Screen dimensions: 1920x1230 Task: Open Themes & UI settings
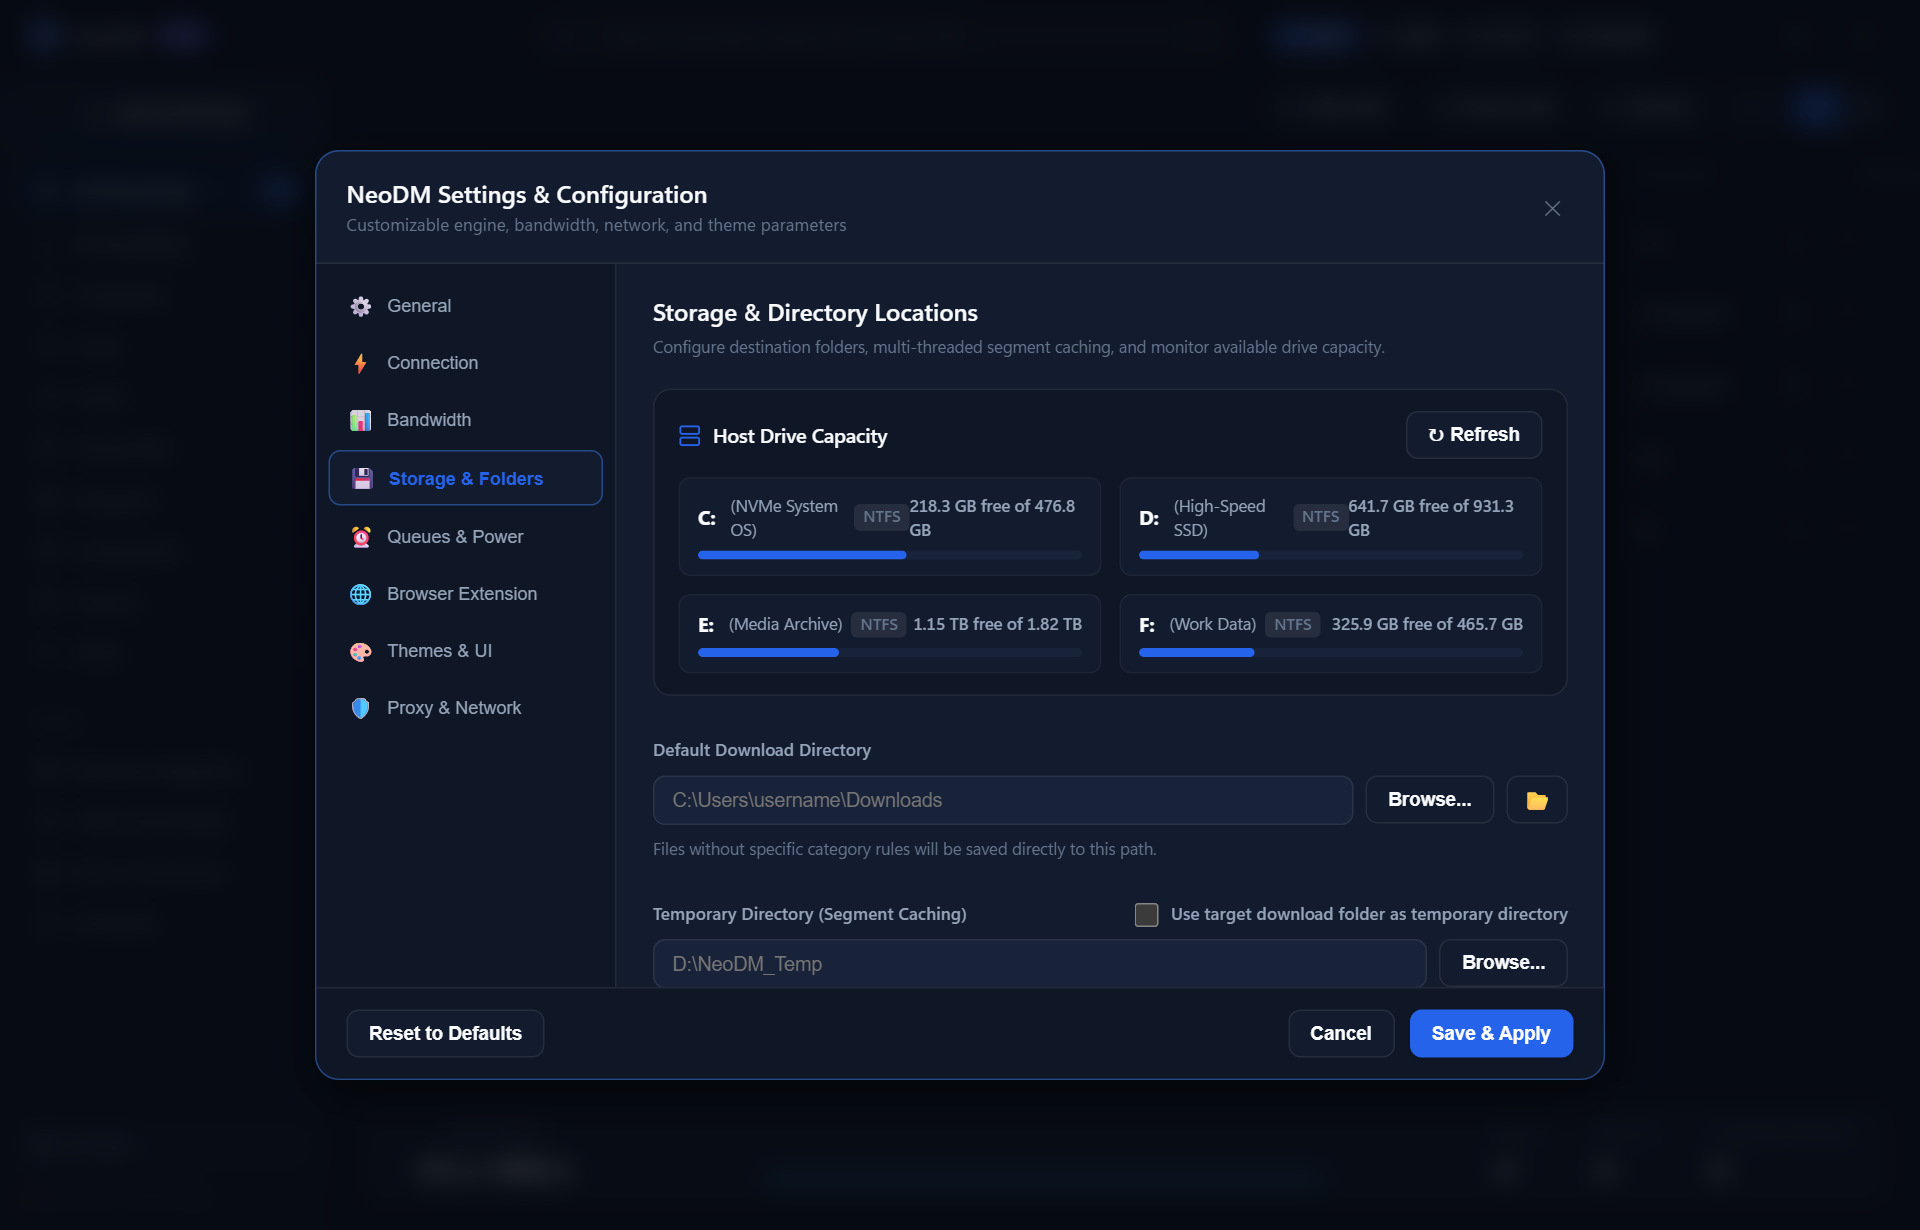(465, 651)
